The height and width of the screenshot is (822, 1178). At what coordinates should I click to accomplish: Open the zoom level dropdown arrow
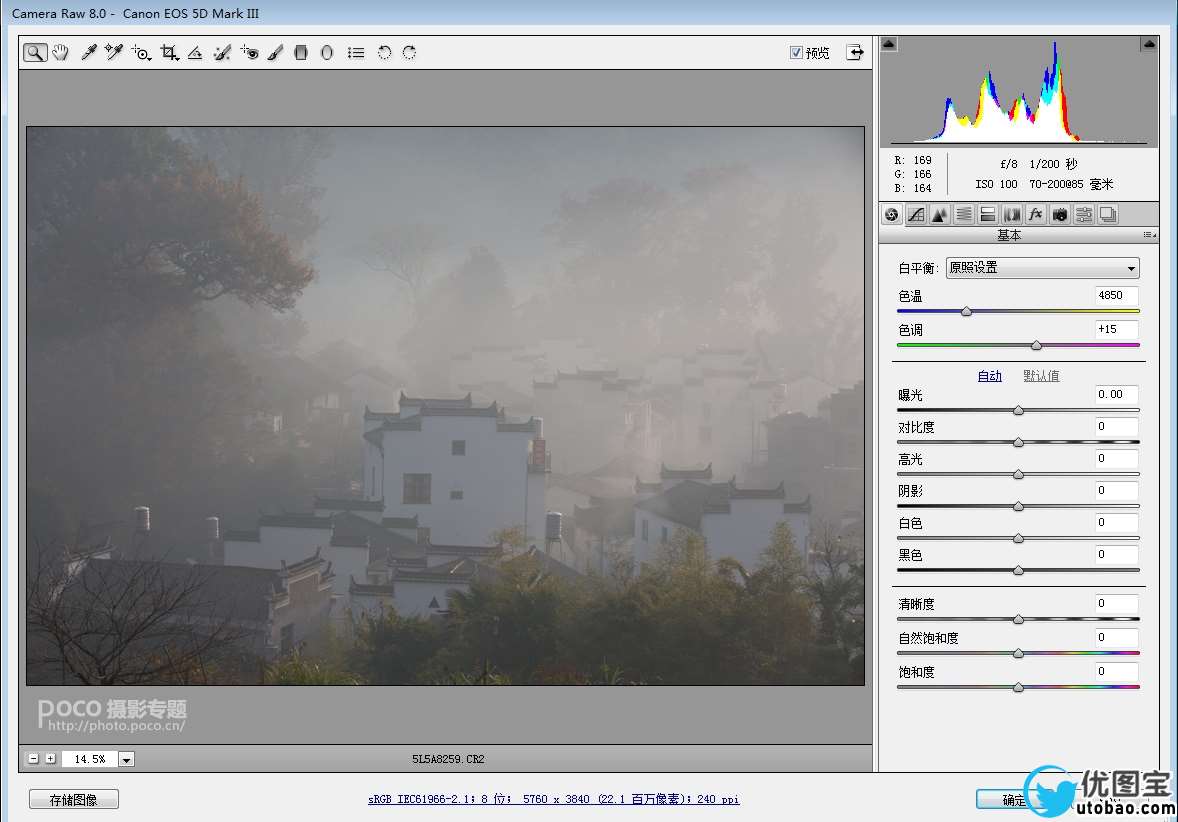[127, 760]
